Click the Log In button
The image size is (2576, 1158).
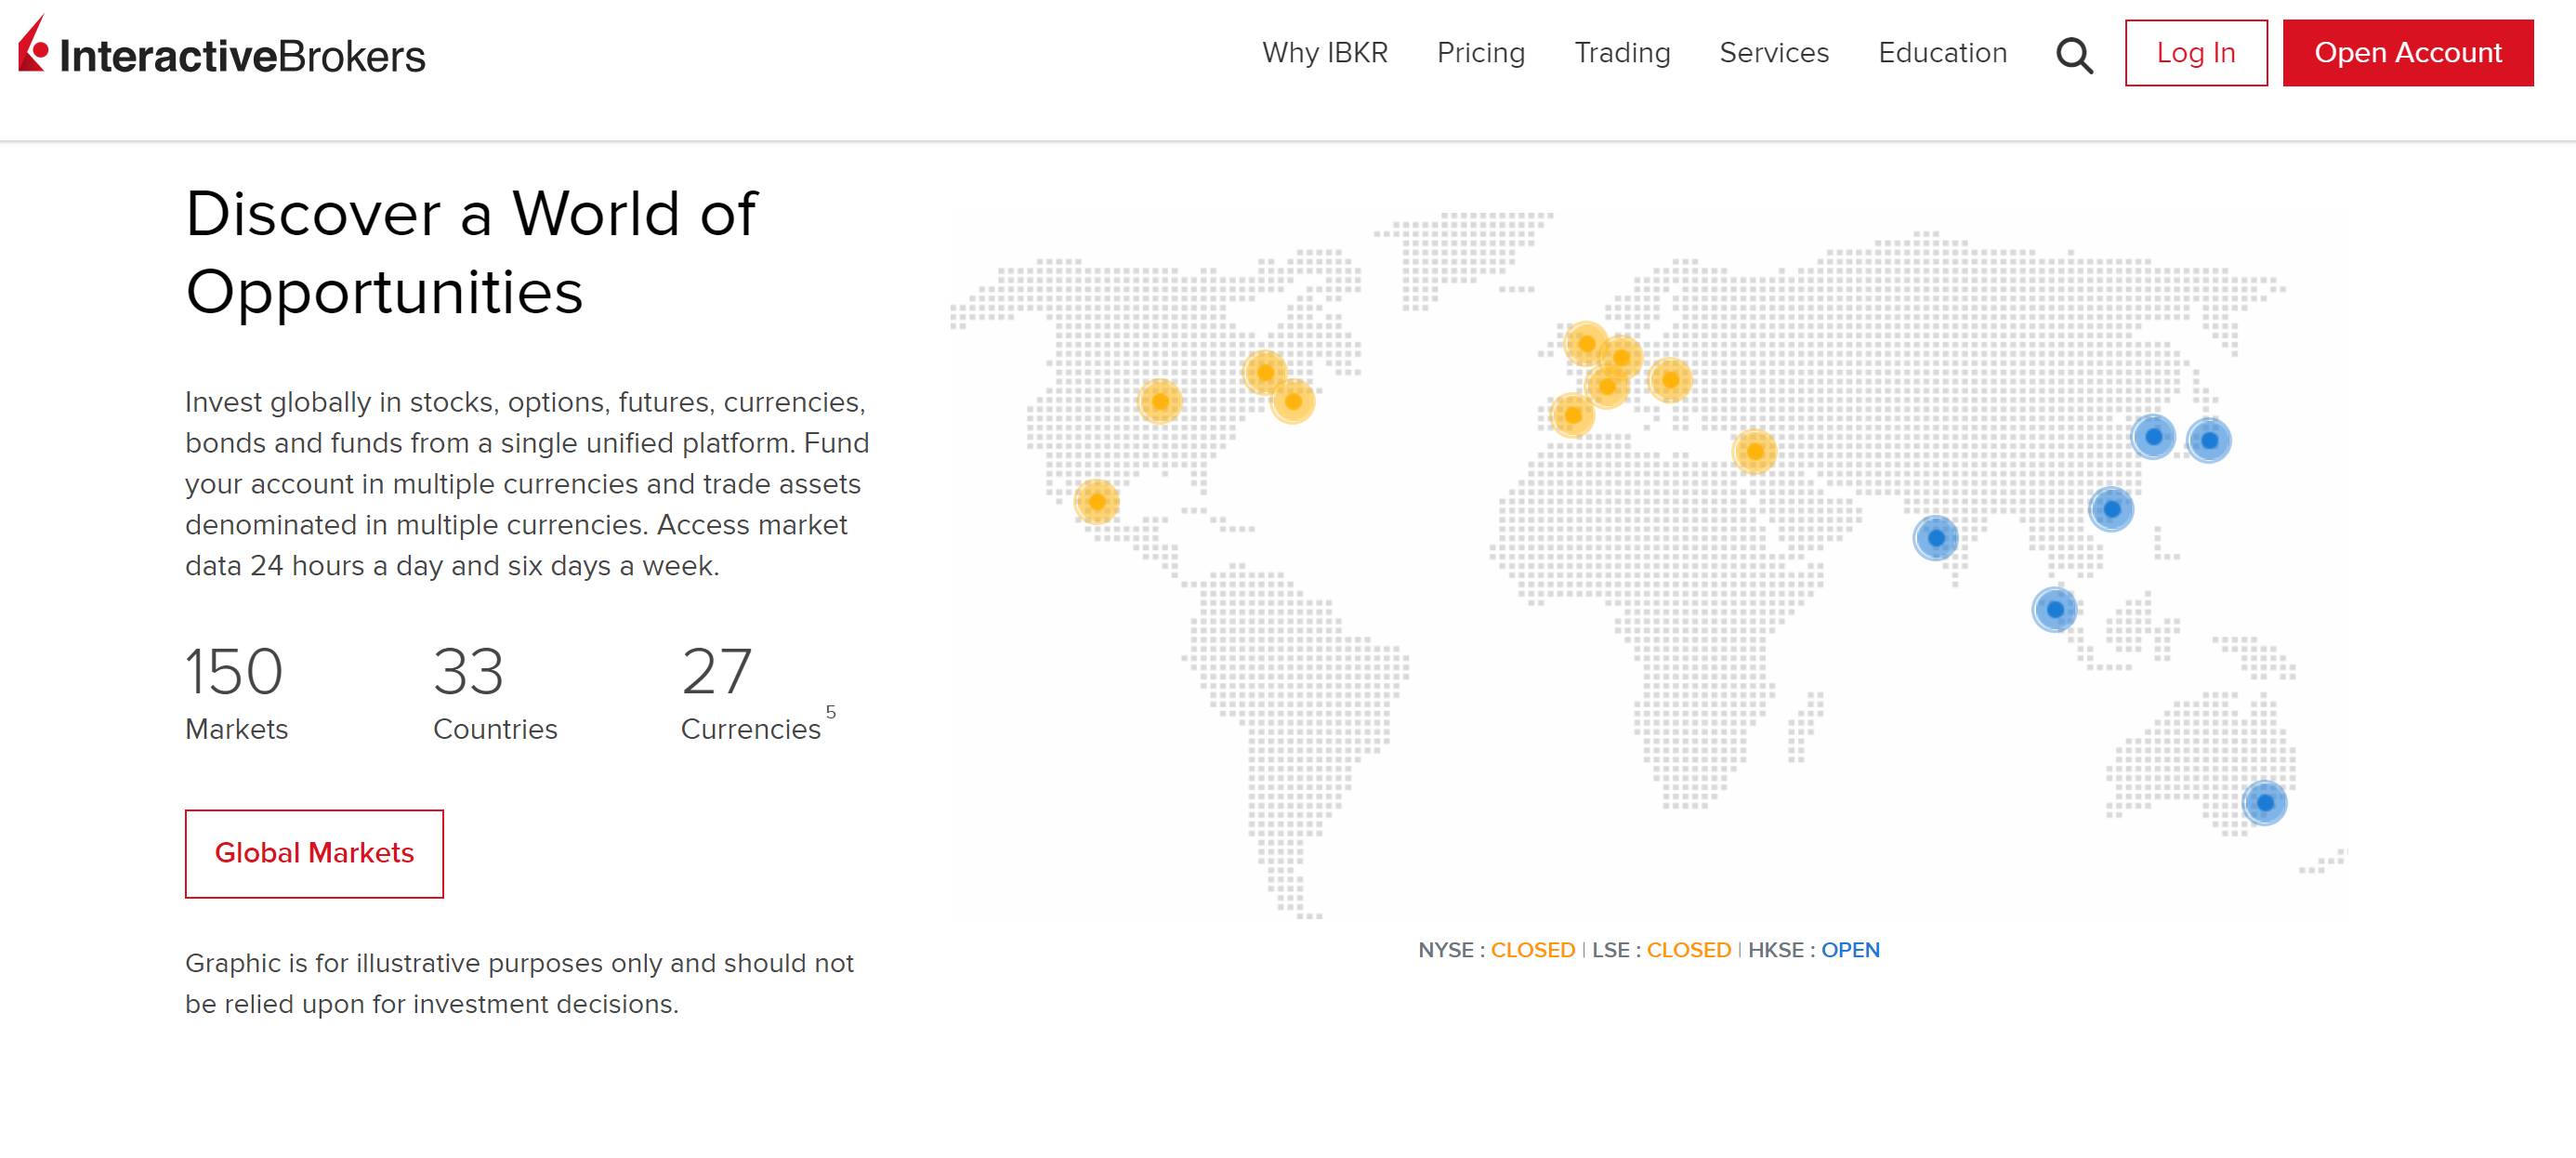tap(2195, 53)
